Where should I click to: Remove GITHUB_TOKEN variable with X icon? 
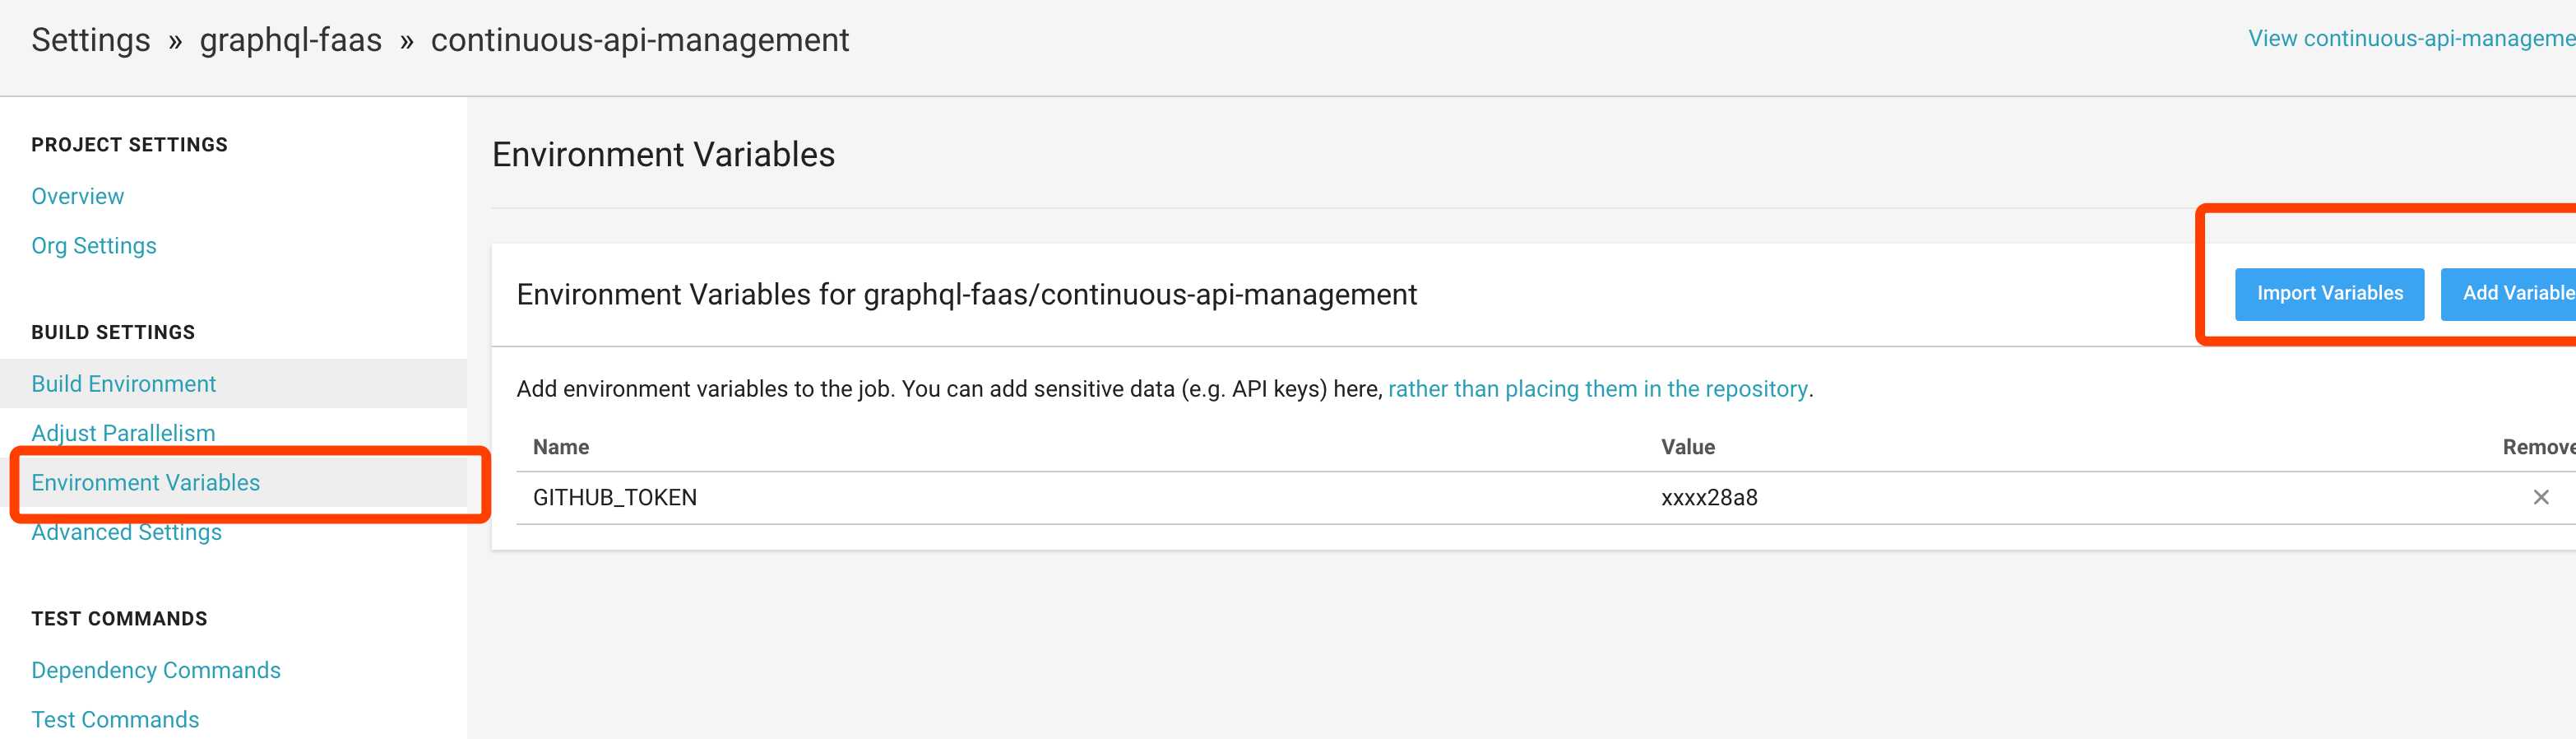[2540, 497]
